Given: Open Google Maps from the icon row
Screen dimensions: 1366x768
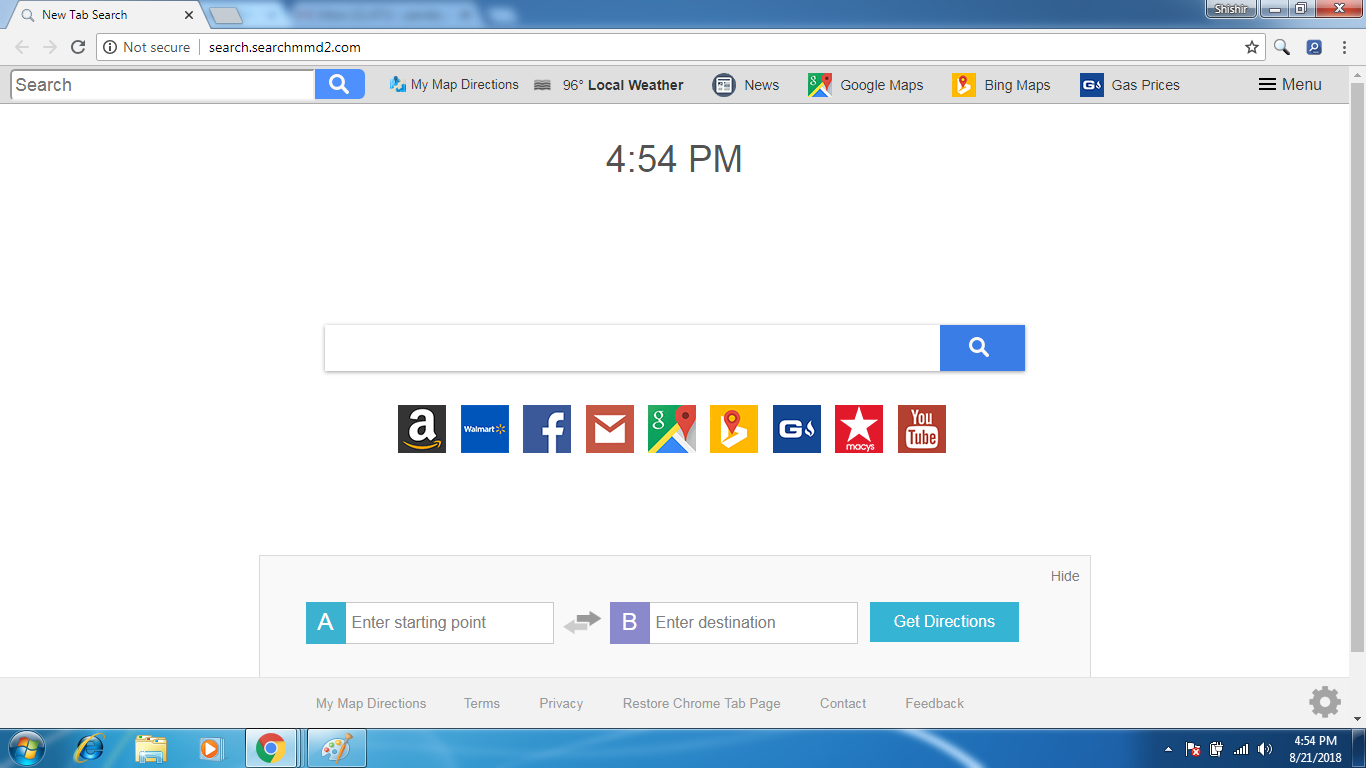Looking at the screenshot, I should (x=671, y=428).
